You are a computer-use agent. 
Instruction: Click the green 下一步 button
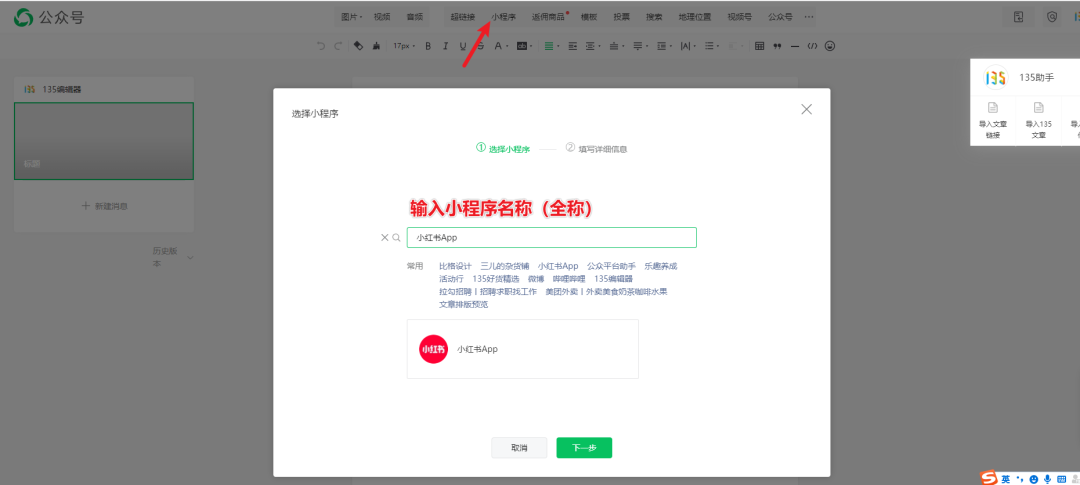584,448
